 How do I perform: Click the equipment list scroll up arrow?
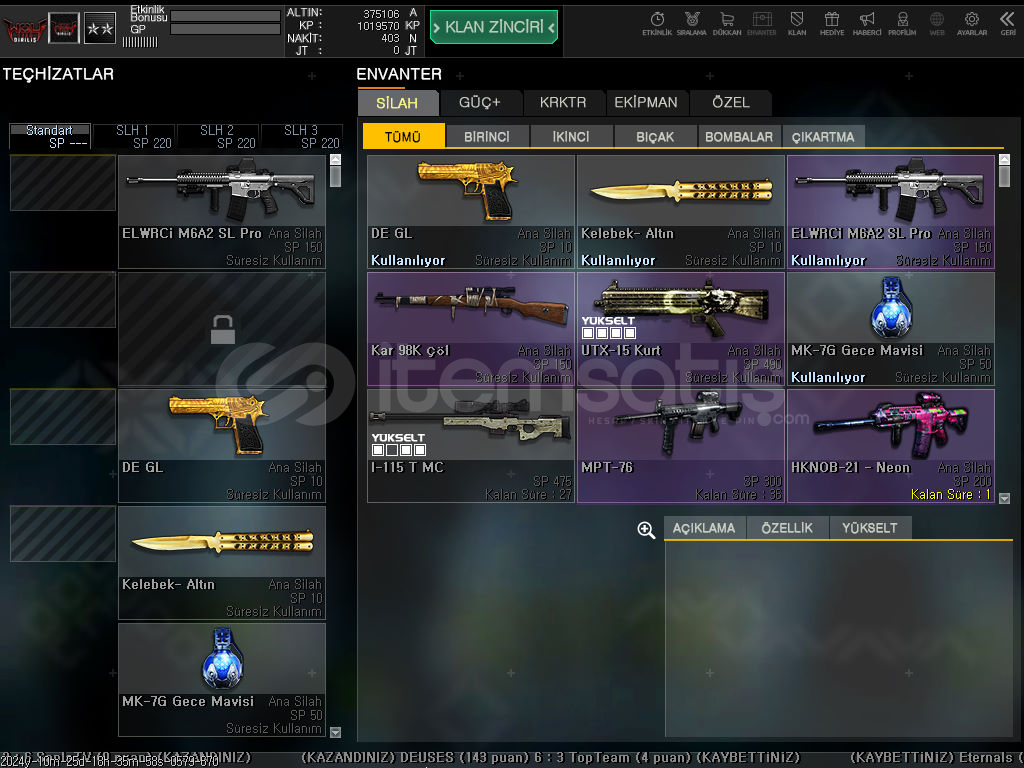pyautogui.click(x=336, y=159)
